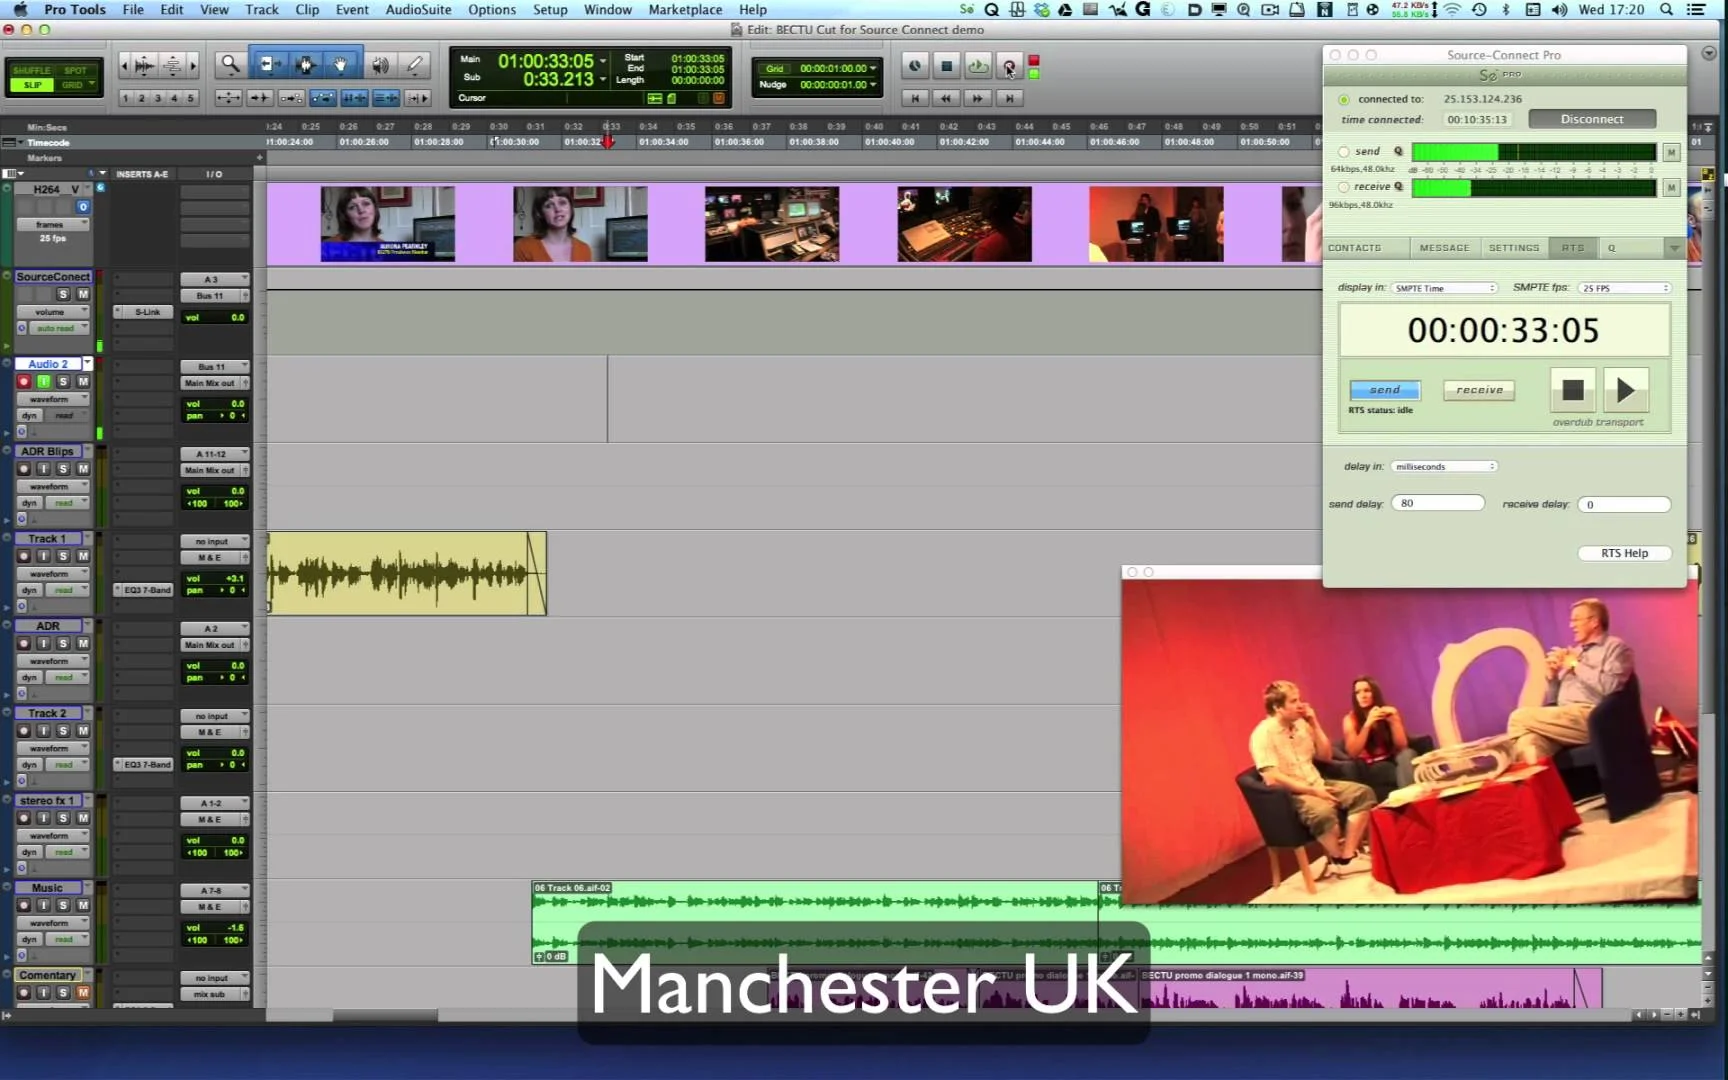Open the Track menu
Screen dimensions: 1728x1080
tap(261, 9)
